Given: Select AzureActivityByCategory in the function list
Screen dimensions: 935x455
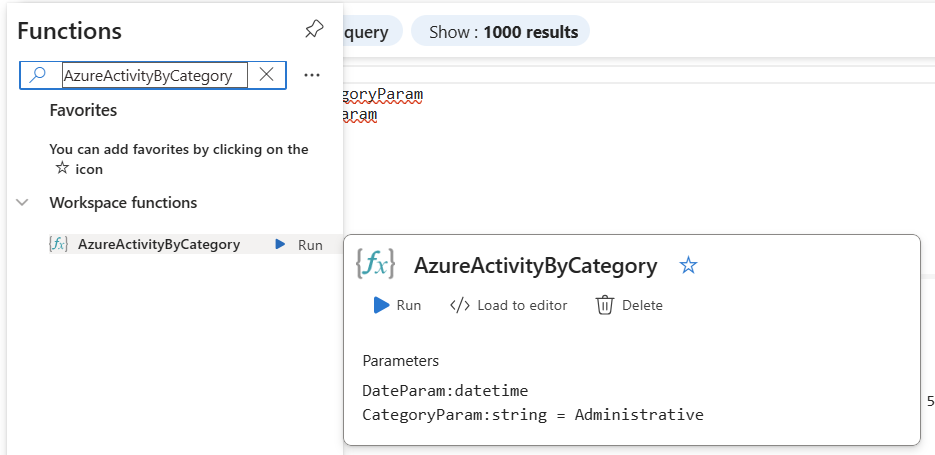Looking at the screenshot, I should pos(159,244).
